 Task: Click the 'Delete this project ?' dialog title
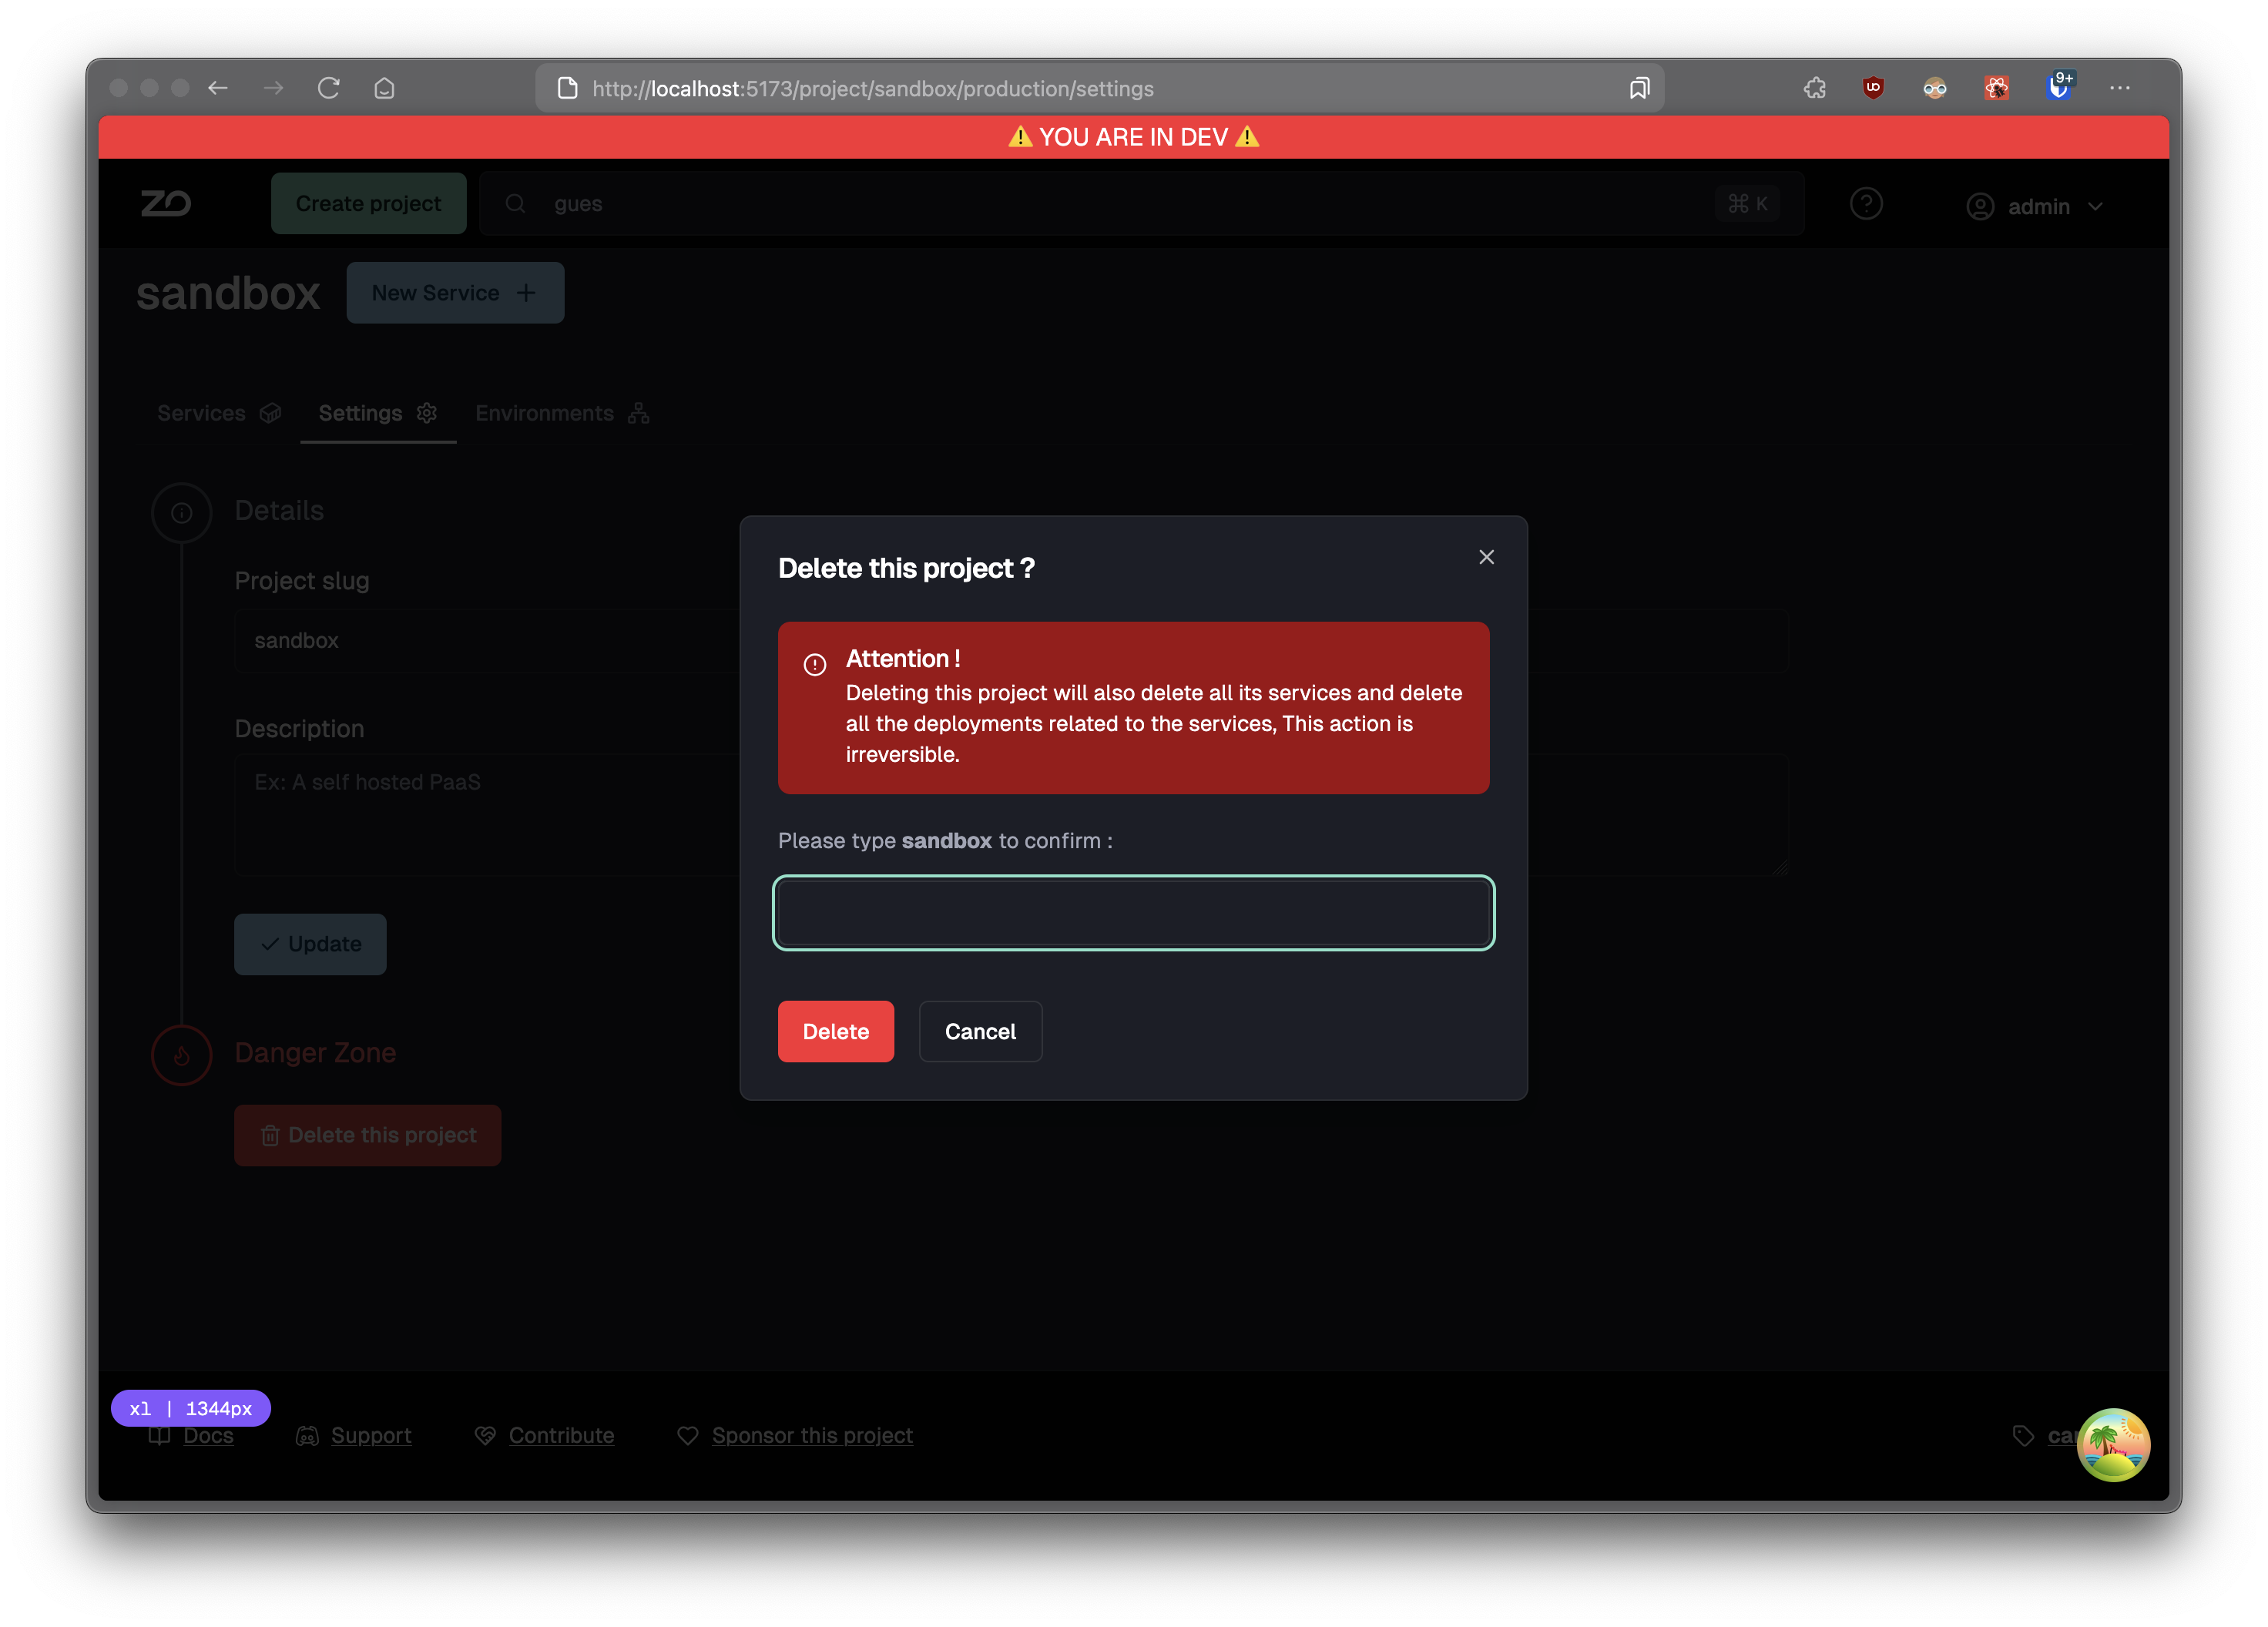tap(906, 568)
